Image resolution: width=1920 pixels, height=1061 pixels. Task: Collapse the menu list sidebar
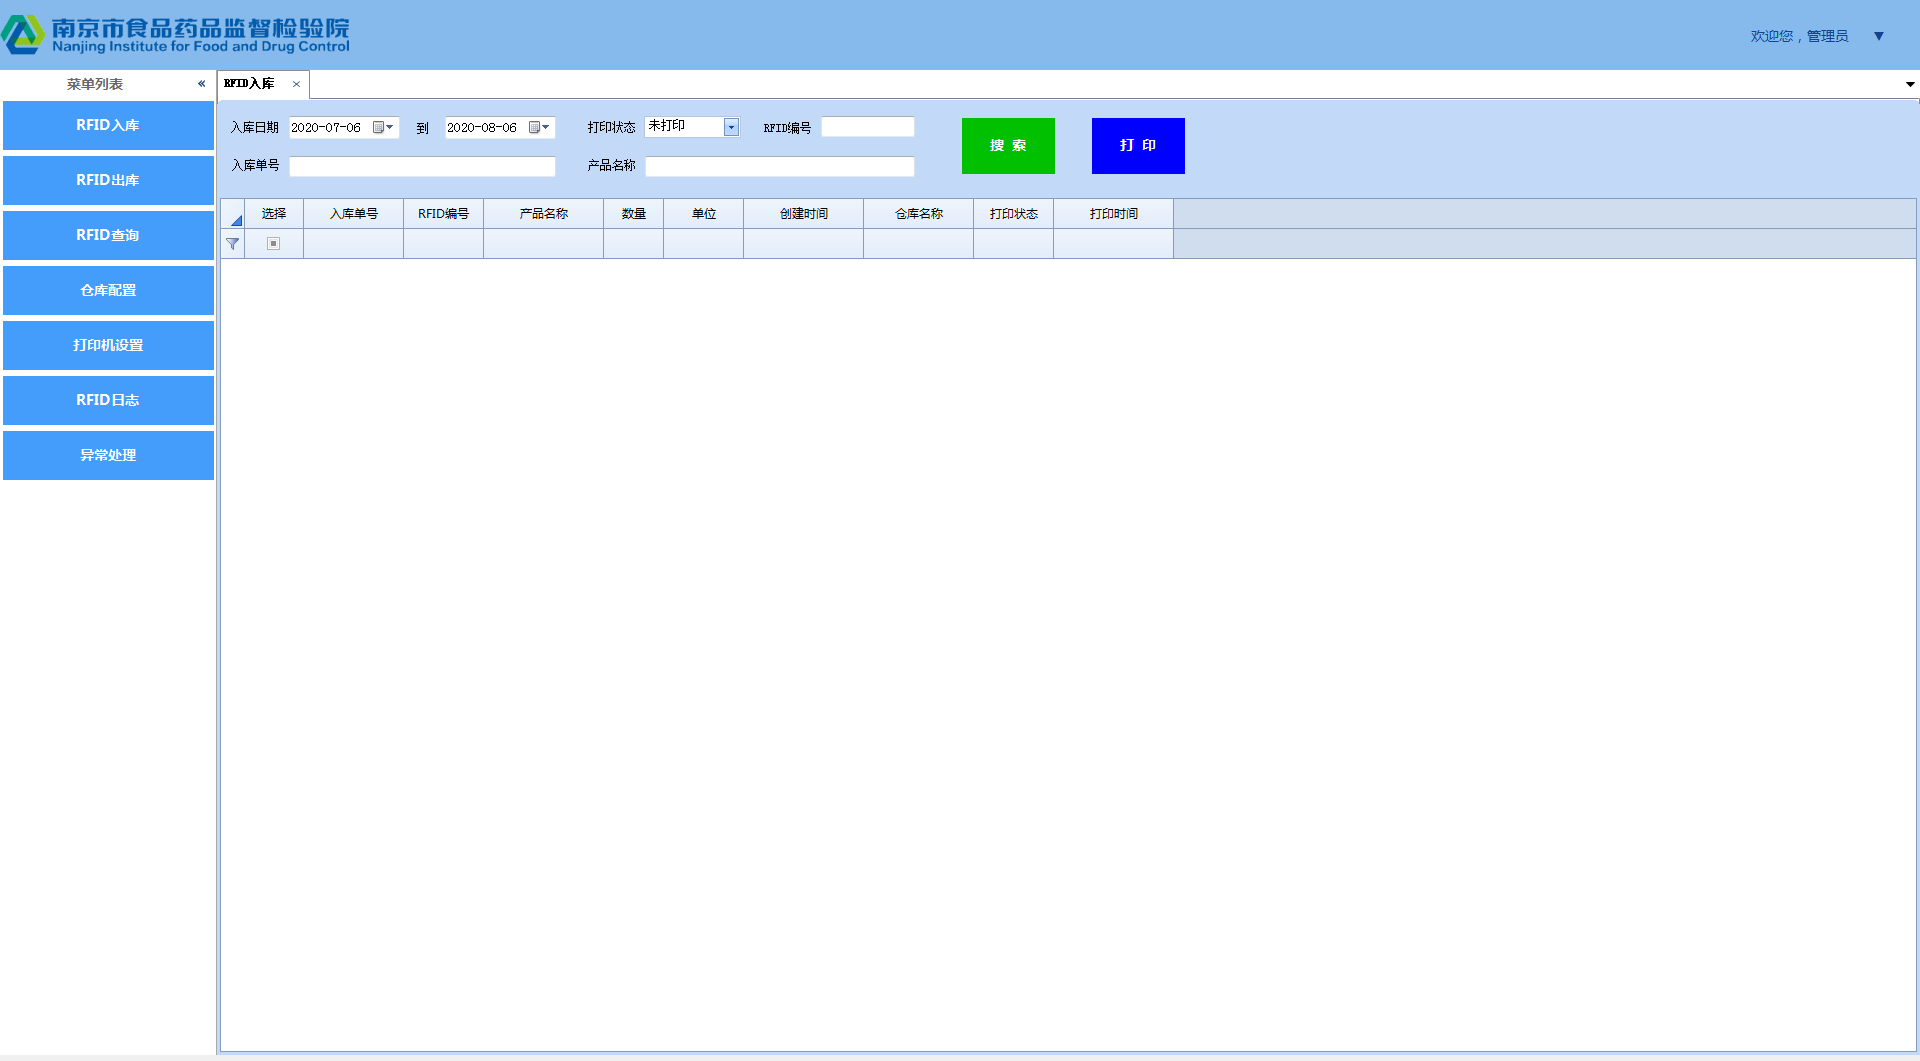[x=201, y=84]
